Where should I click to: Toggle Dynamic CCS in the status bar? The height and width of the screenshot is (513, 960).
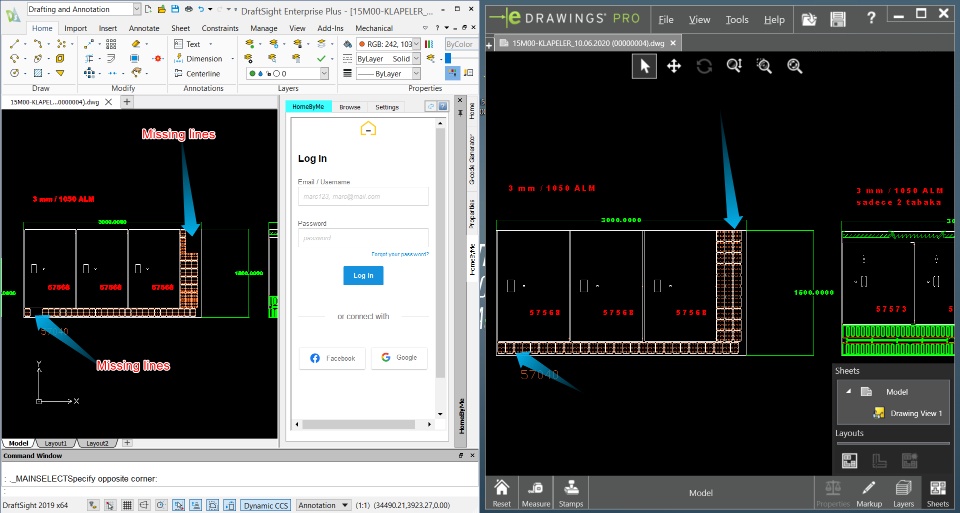point(266,506)
